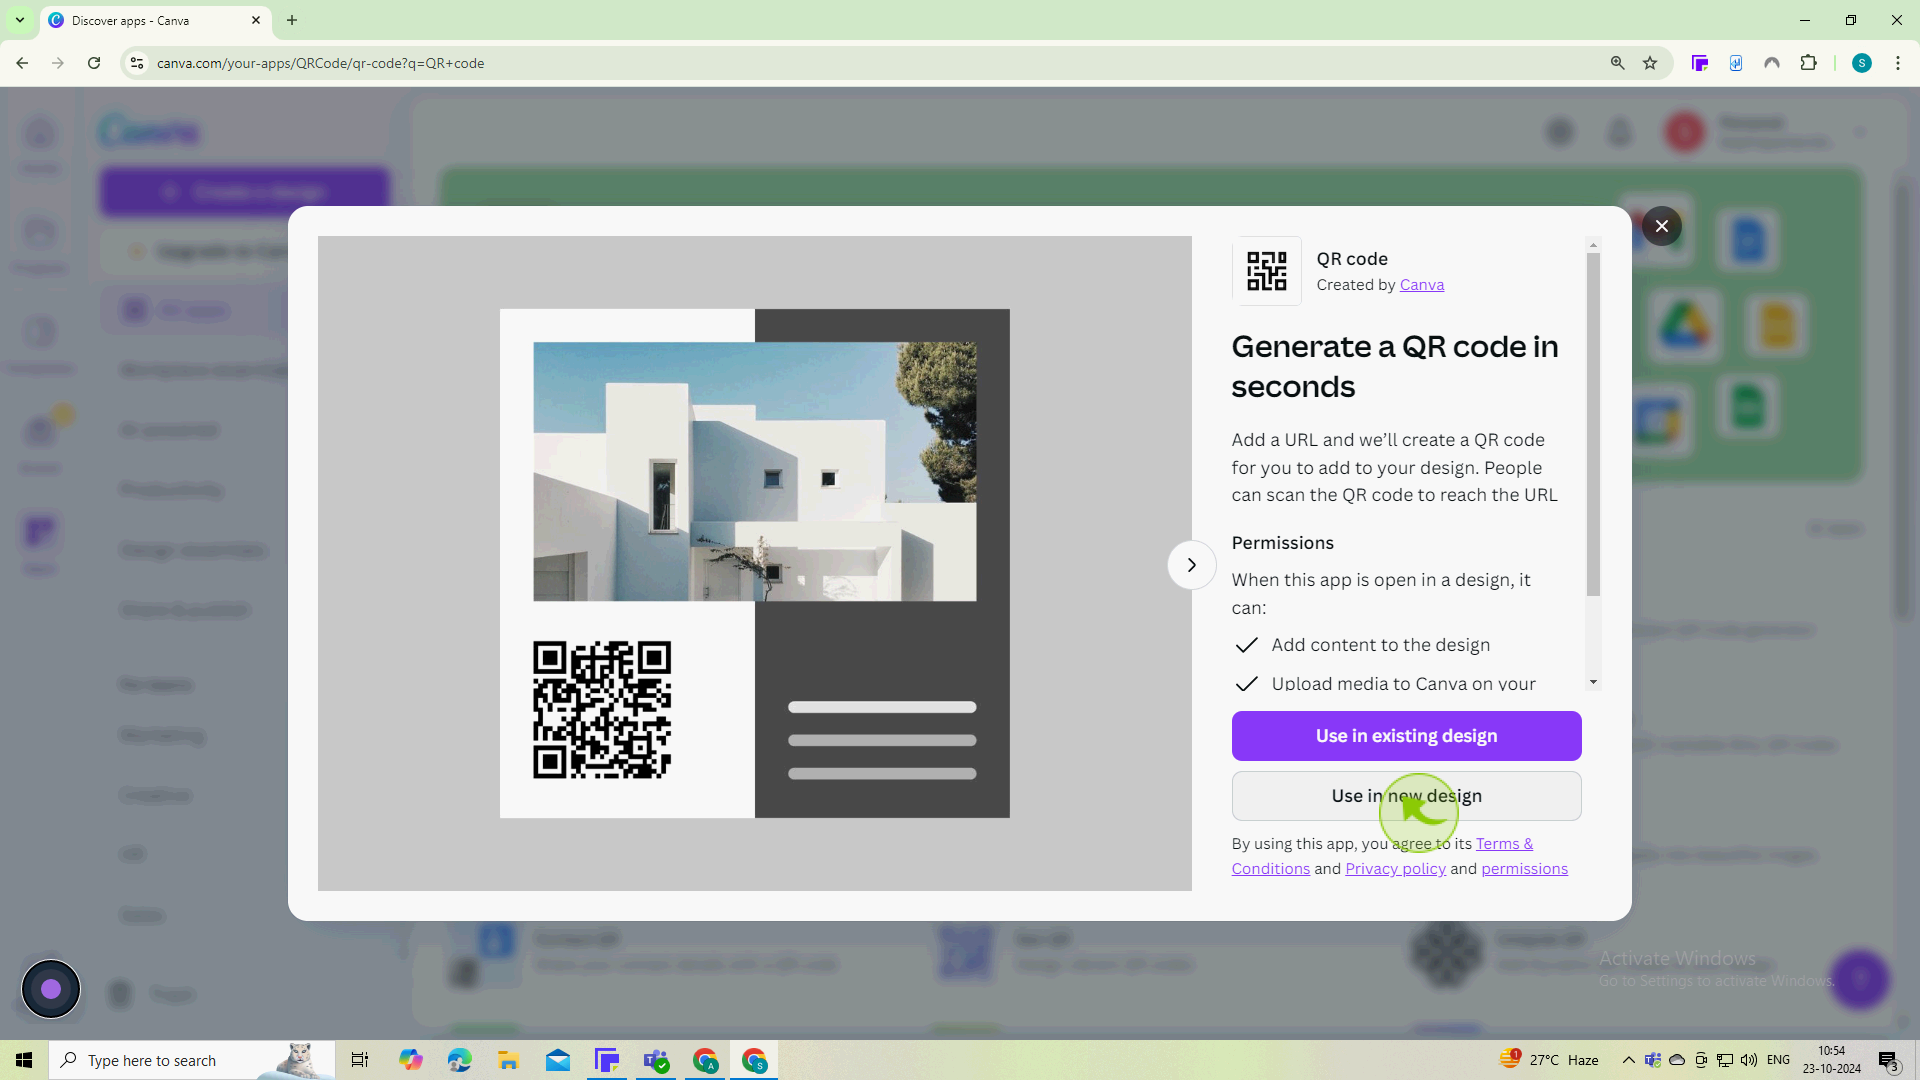The height and width of the screenshot is (1080, 1920).
Task: Open a new browser tab
Action: pos(292,20)
